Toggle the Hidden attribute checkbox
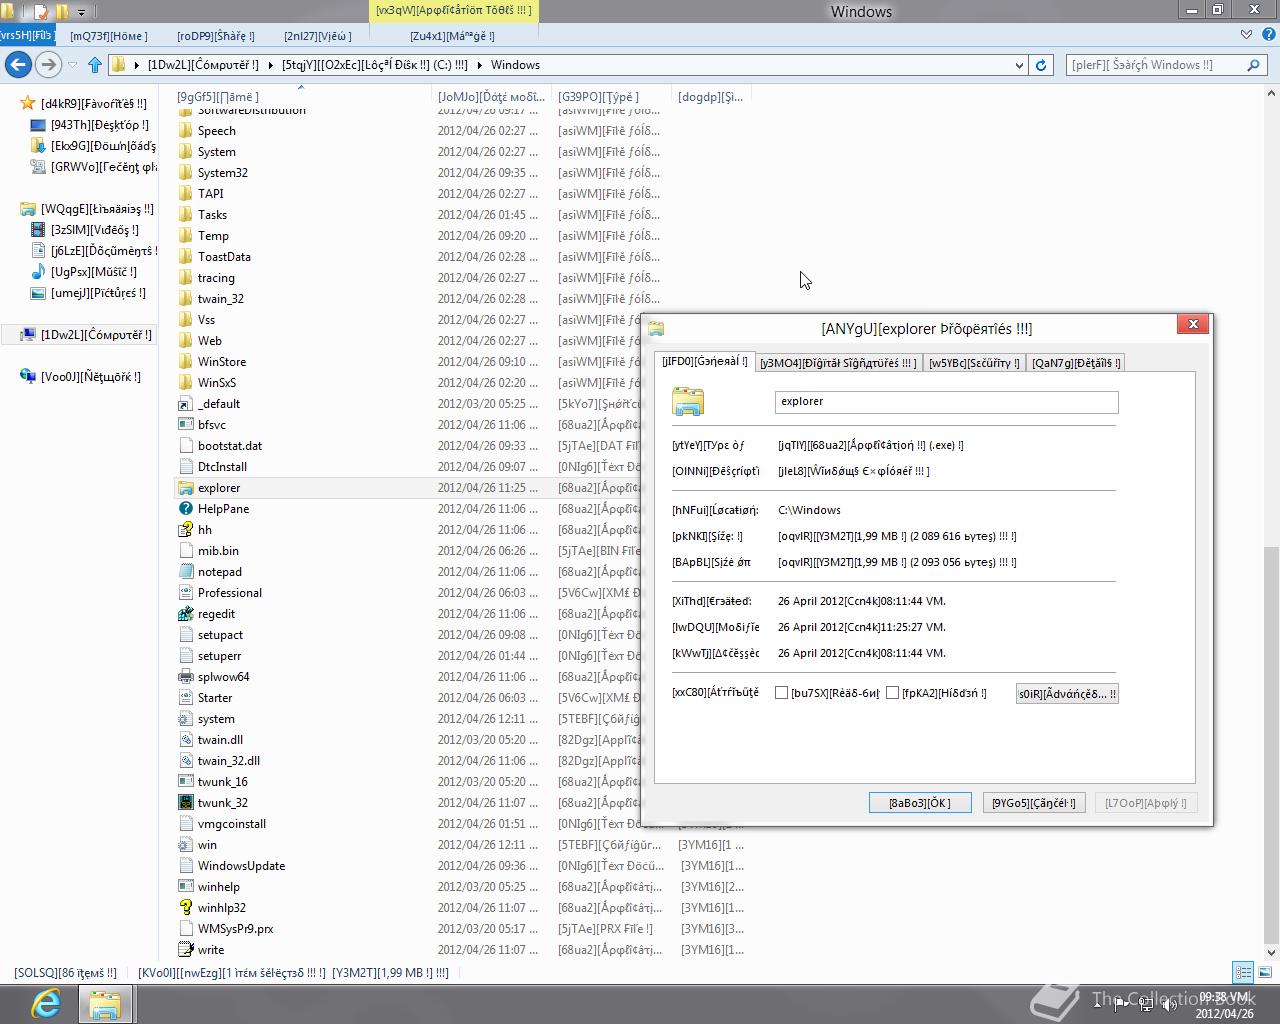The height and width of the screenshot is (1024, 1280). point(893,693)
